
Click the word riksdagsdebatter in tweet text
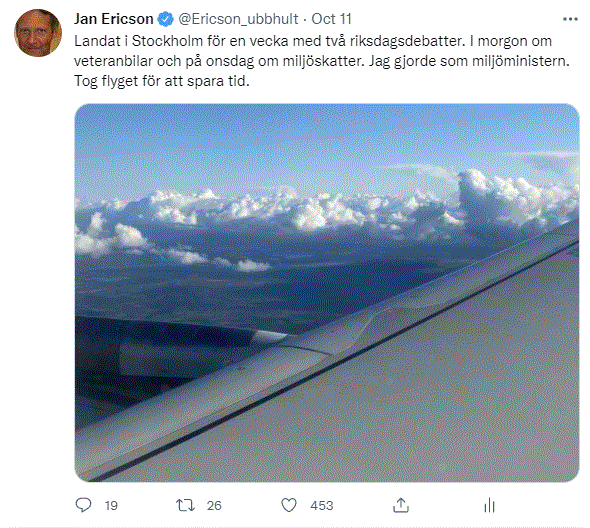(x=406, y=41)
